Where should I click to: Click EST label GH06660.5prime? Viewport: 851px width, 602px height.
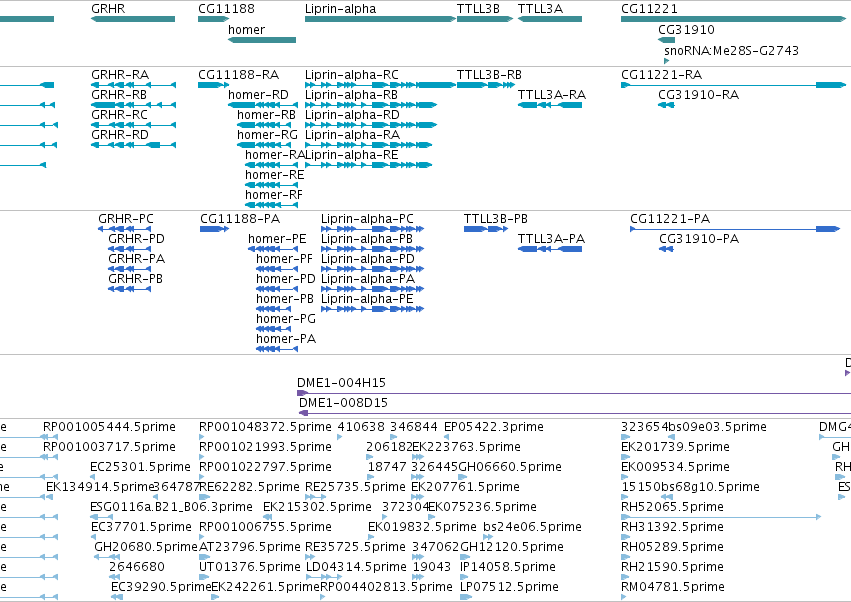click(510, 467)
